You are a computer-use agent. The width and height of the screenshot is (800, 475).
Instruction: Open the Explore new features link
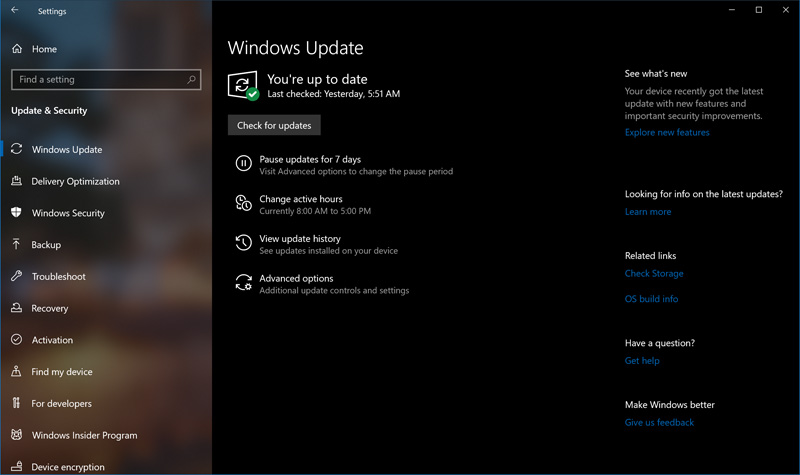coord(667,132)
